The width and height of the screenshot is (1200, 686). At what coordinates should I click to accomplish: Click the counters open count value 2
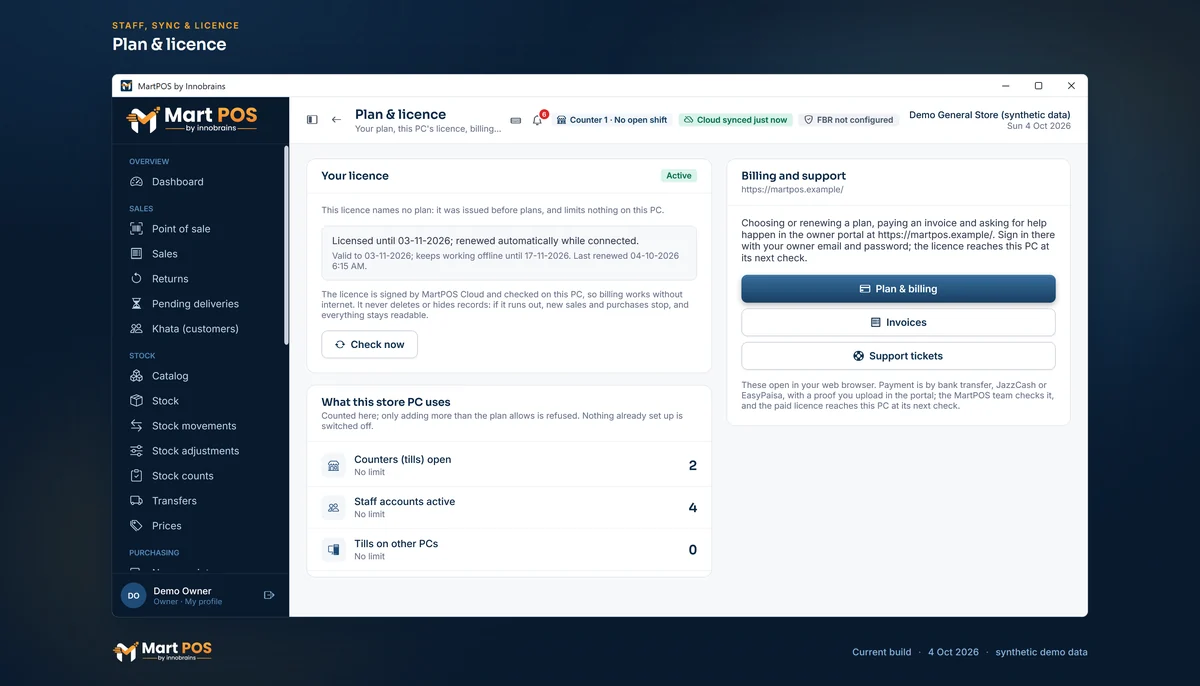[693, 466]
